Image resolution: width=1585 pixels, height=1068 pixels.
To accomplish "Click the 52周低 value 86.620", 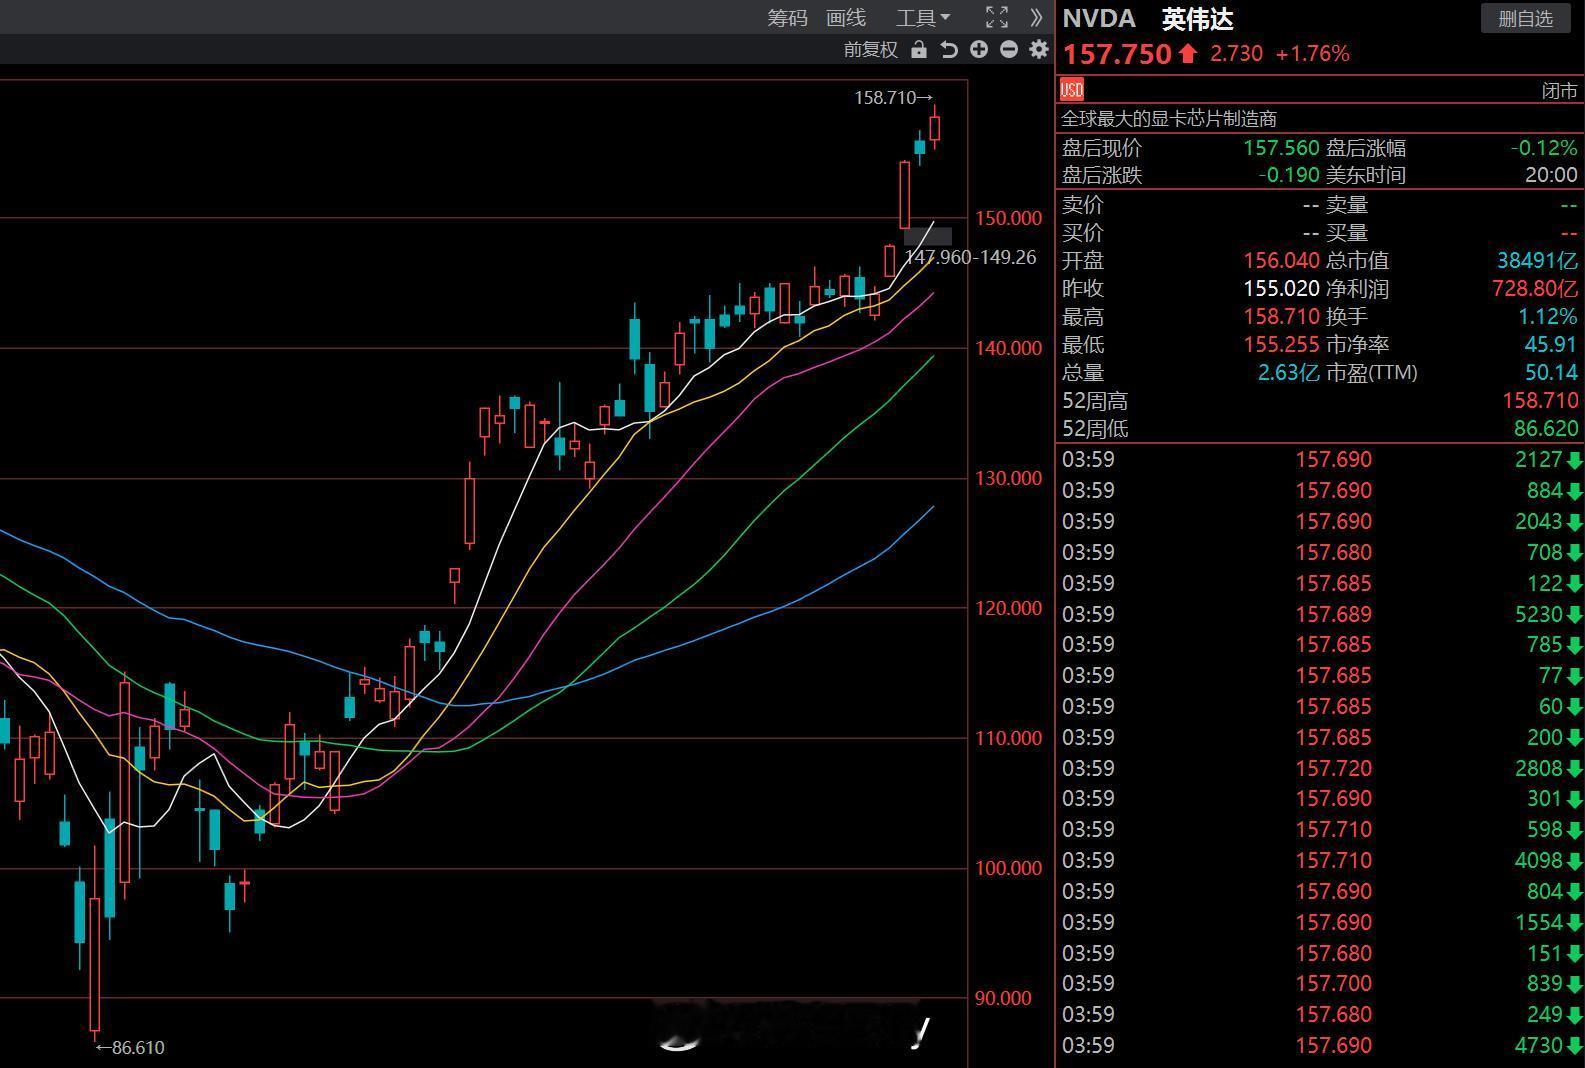I will point(1546,428).
